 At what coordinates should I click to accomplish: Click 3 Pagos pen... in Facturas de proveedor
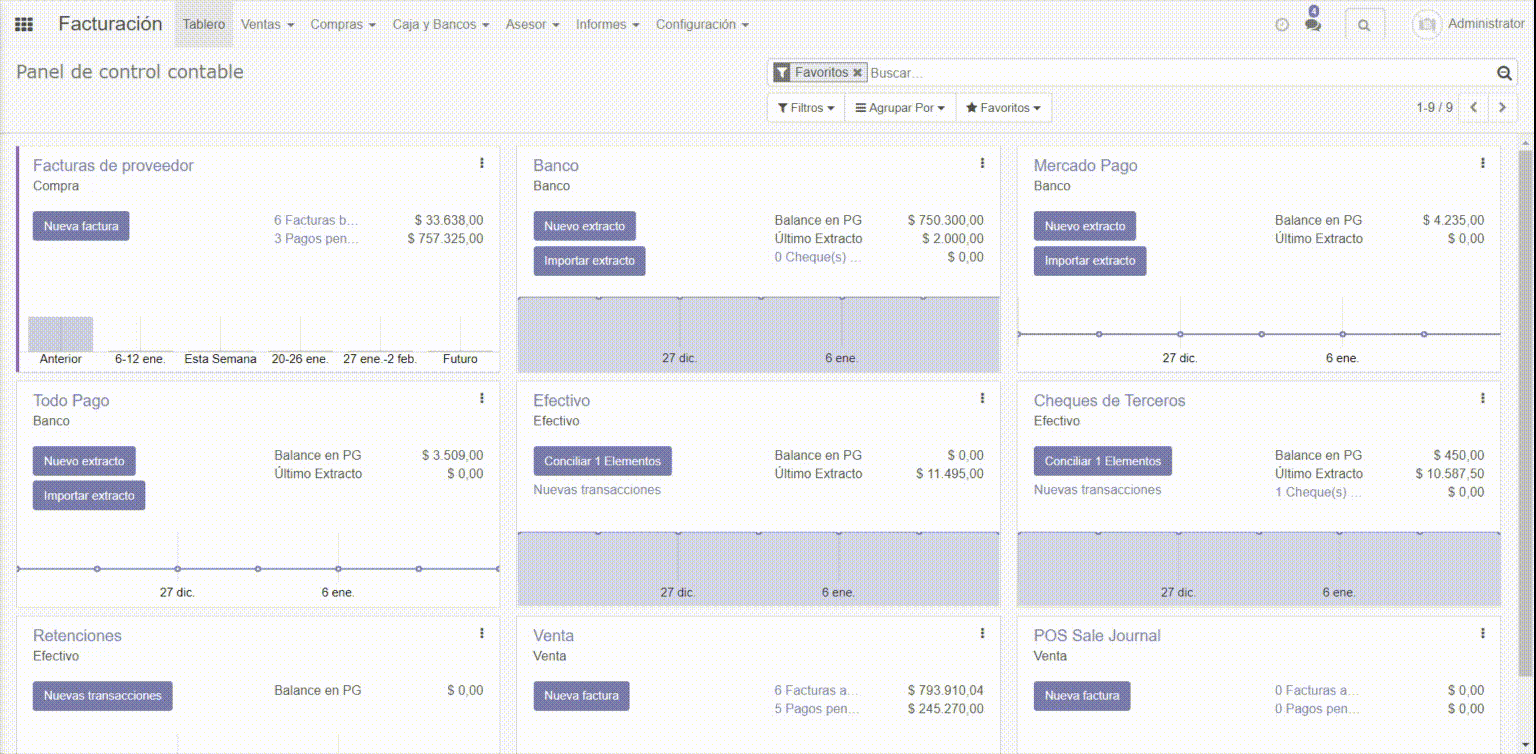pyautogui.click(x=316, y=239)
